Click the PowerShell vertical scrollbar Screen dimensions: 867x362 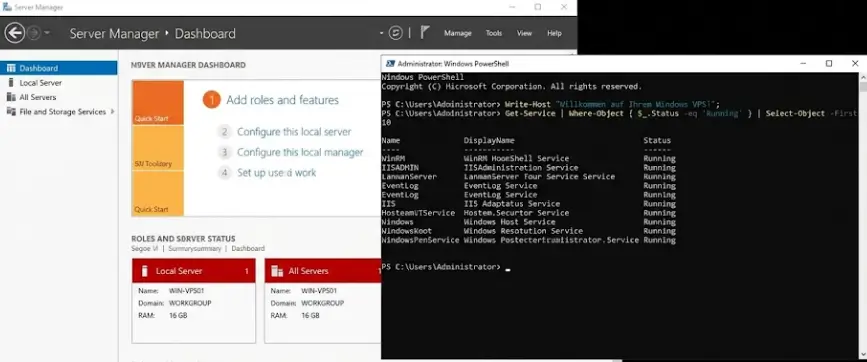click(x=863, y=216)
